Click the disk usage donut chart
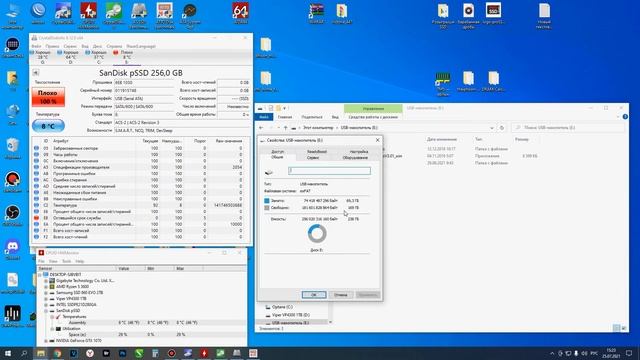The height and width of the screenshot is (360, 640). pyautogui.click(x=317, y=234)
